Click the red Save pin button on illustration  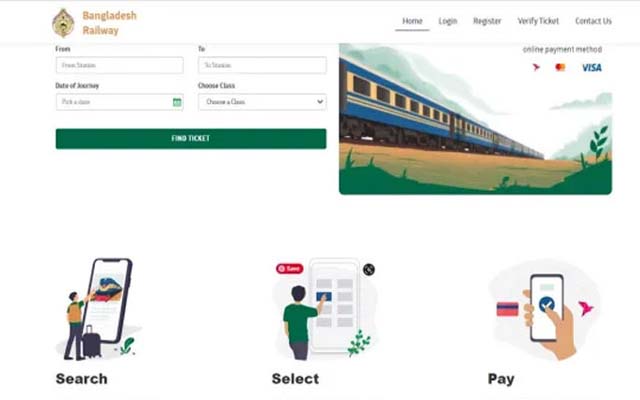coord(289,269)
